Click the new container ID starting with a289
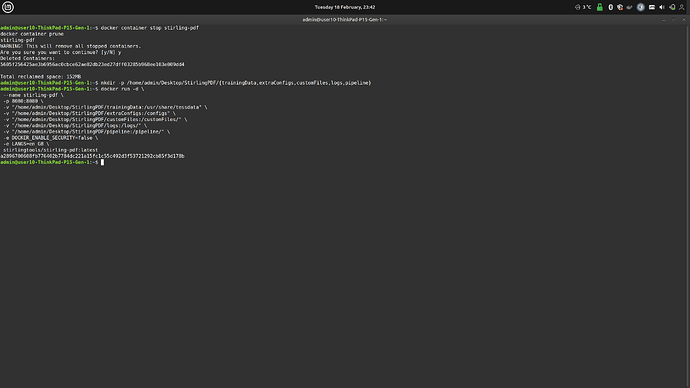The height and width of the screenshot is (388, 690). [92, 156]
